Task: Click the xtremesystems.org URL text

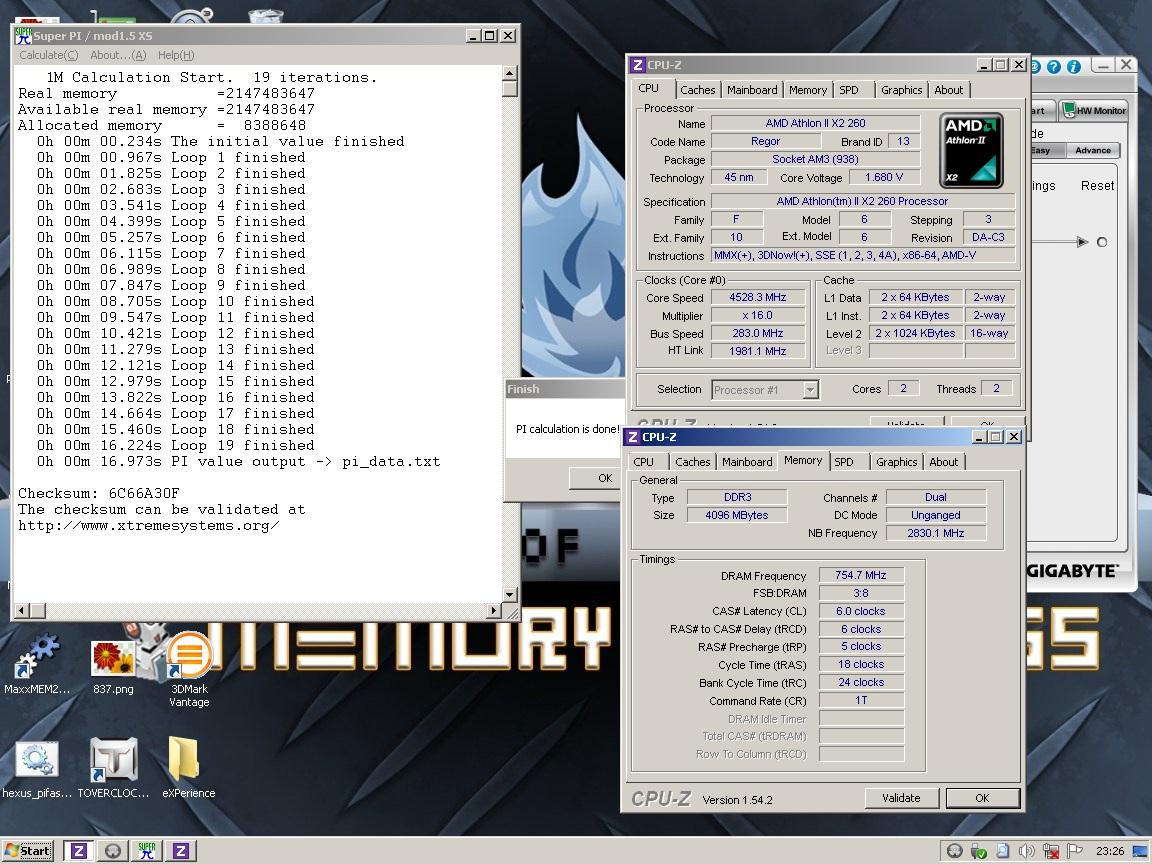Action: (x=148, y=525)
